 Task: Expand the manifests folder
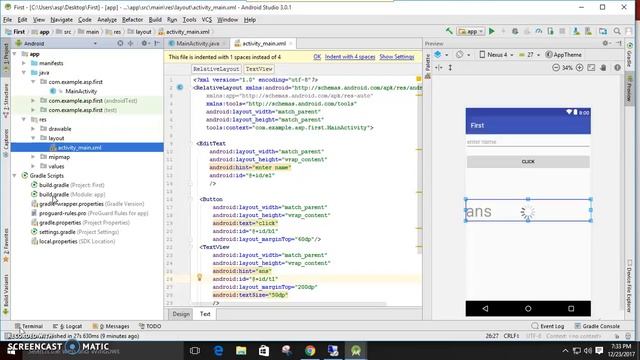(x=24, y=63)
